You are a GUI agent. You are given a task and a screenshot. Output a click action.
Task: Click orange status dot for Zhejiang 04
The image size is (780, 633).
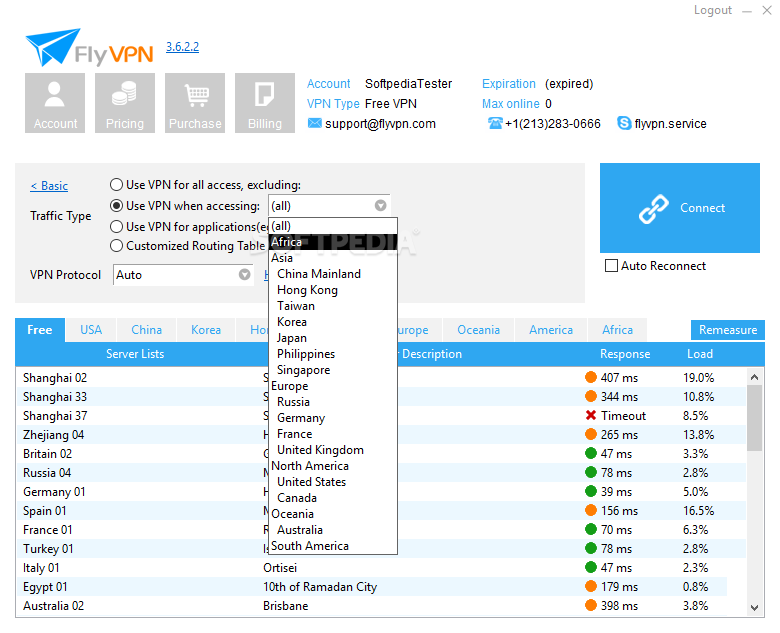(591, 434)
